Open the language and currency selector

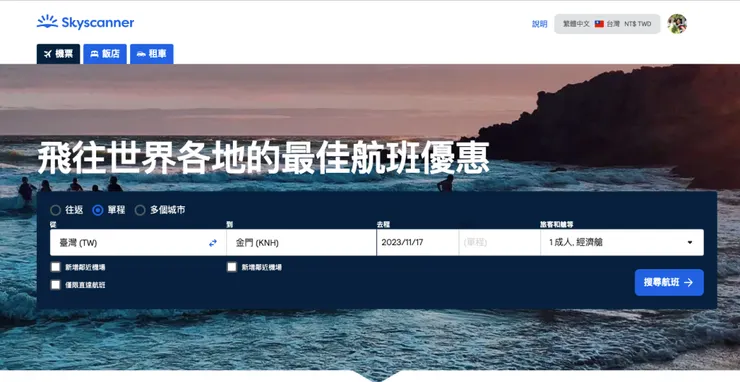pos(607,24)
